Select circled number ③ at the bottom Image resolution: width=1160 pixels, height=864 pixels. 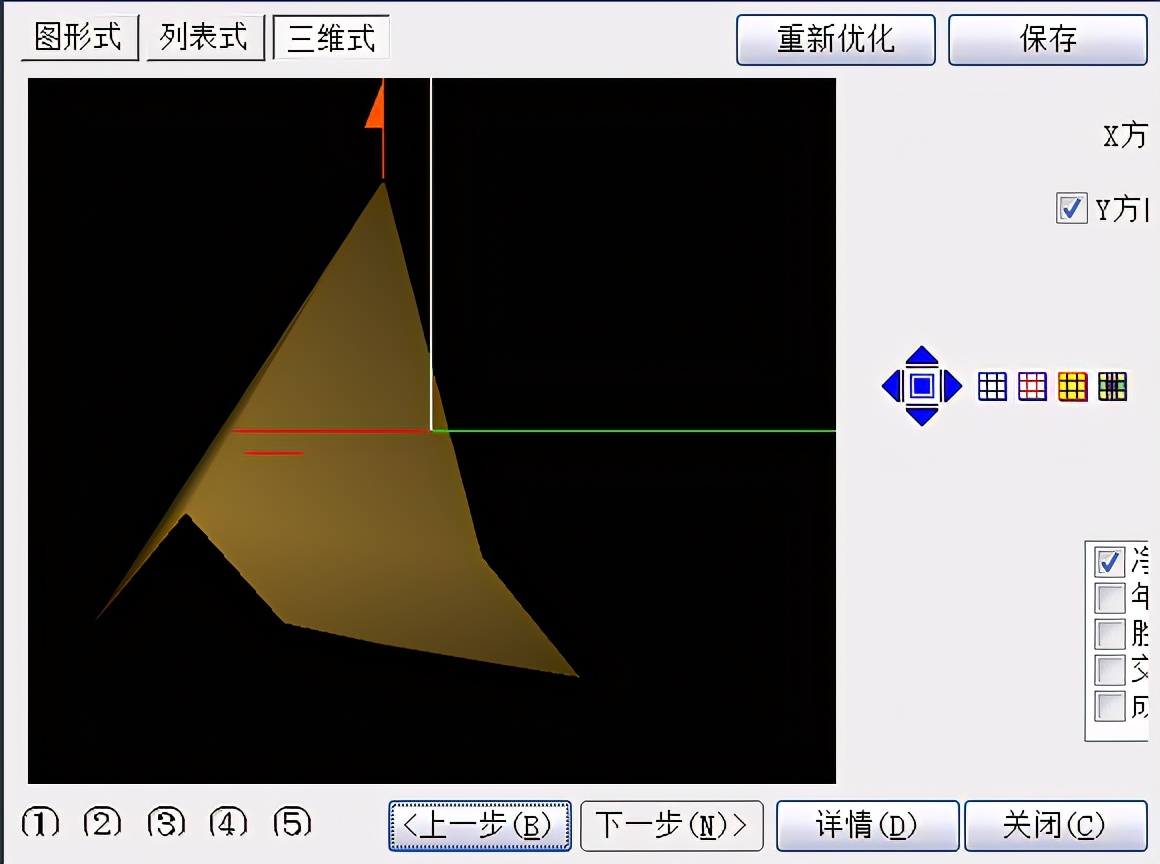[166, 823]
